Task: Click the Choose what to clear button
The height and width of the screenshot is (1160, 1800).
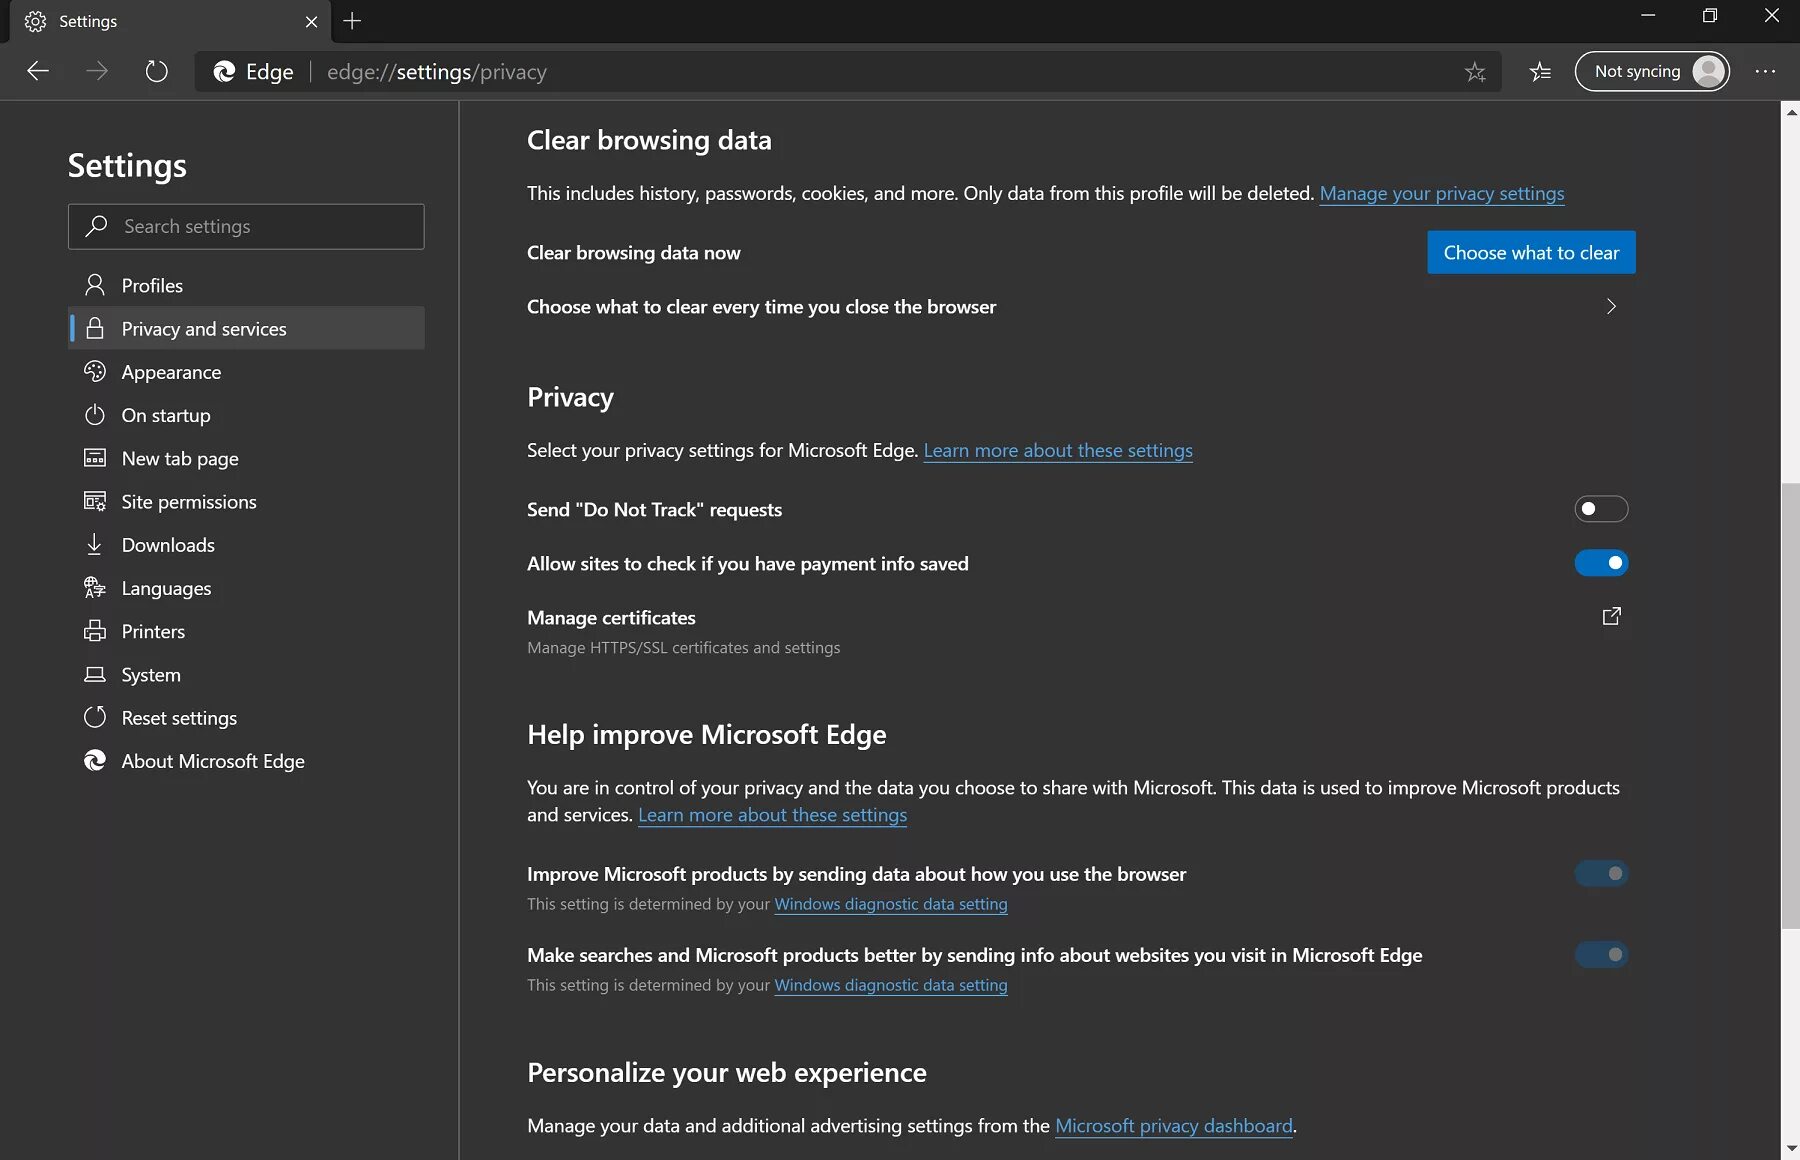Action: click(1531, 252)
